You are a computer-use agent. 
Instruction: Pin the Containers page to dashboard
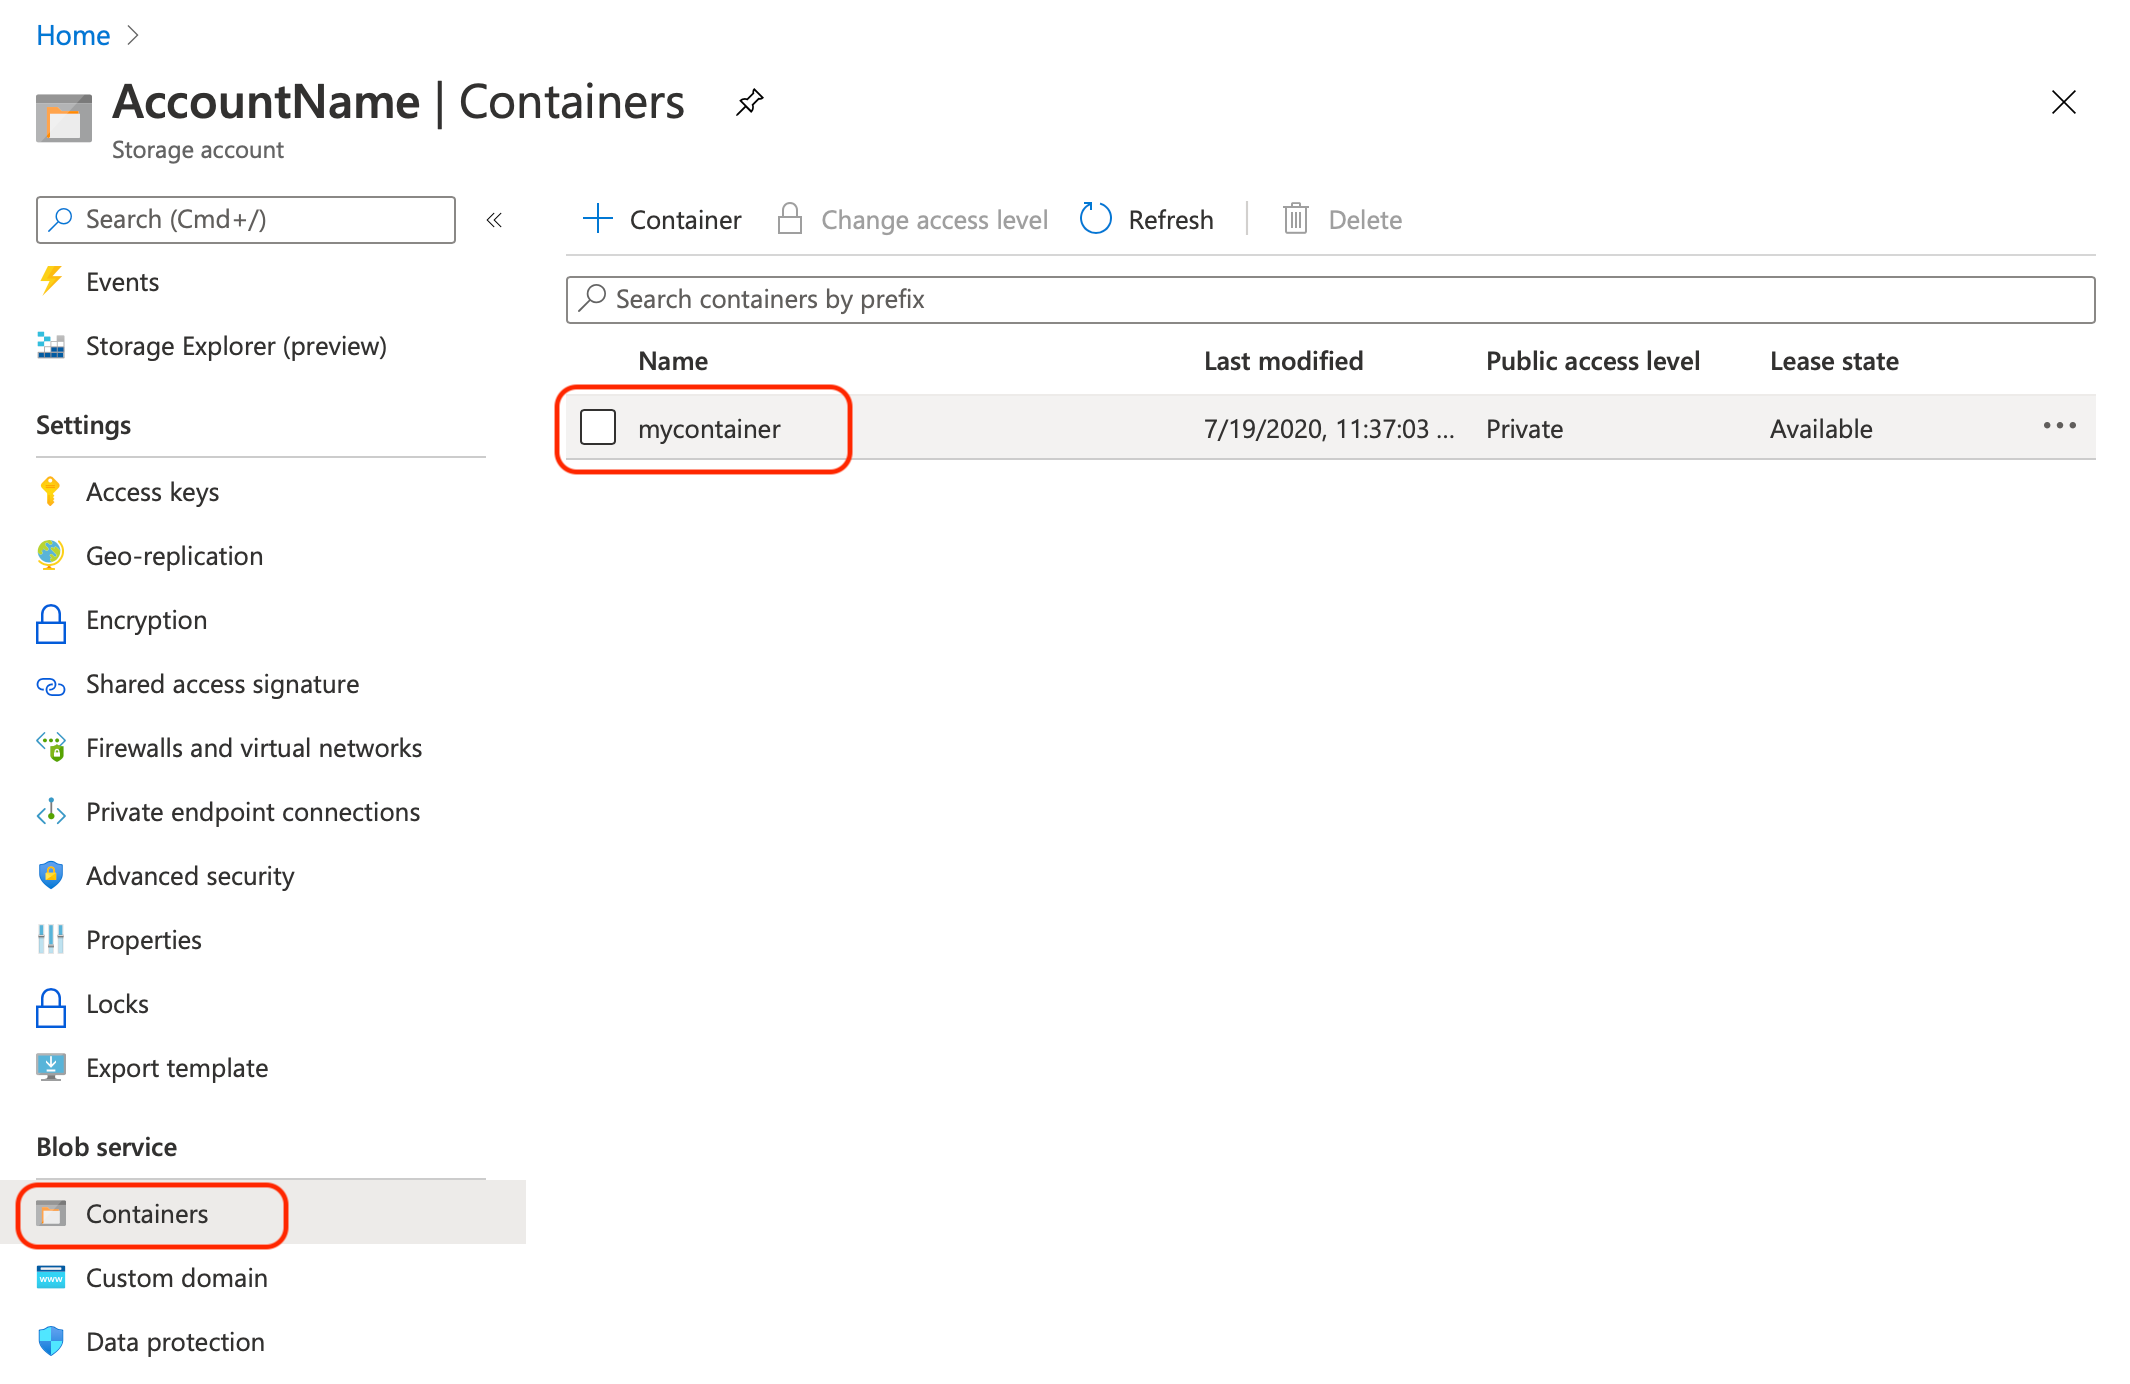[748, 101]
